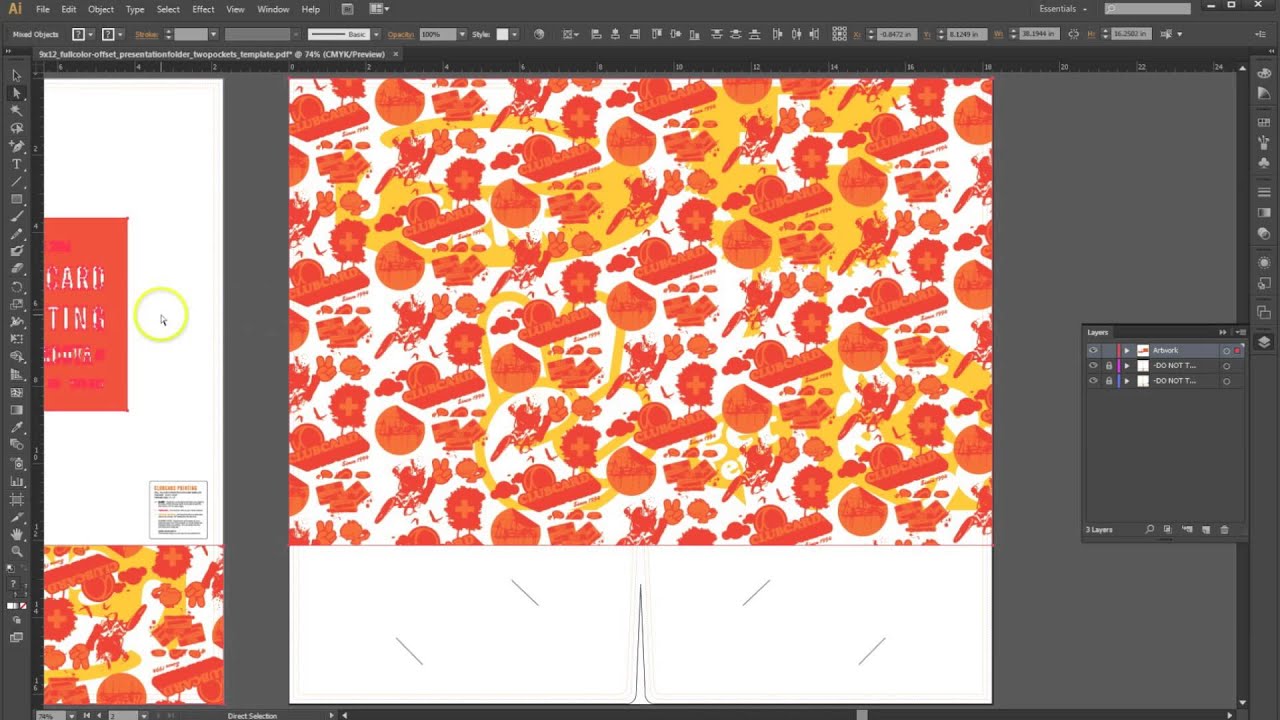Open the File menu

43,9
